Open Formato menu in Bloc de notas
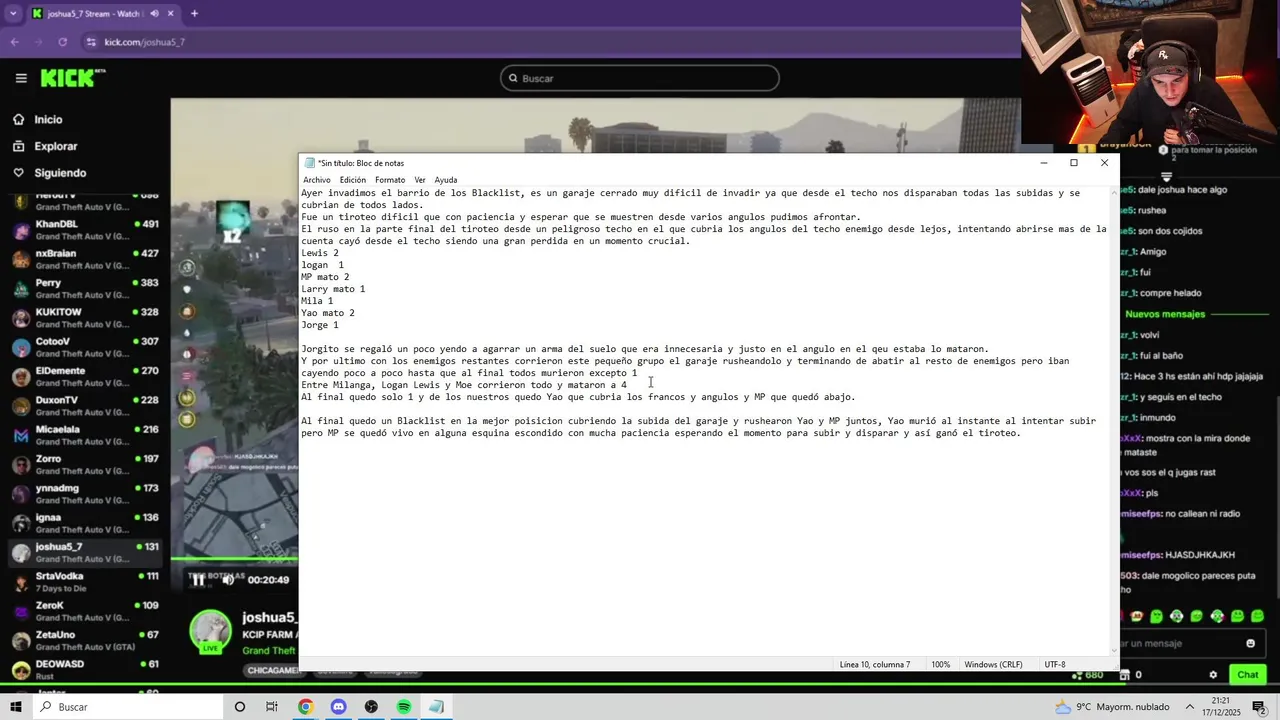Image resolution: width=1280 pixels, height=720 pixels. (390, 180)
